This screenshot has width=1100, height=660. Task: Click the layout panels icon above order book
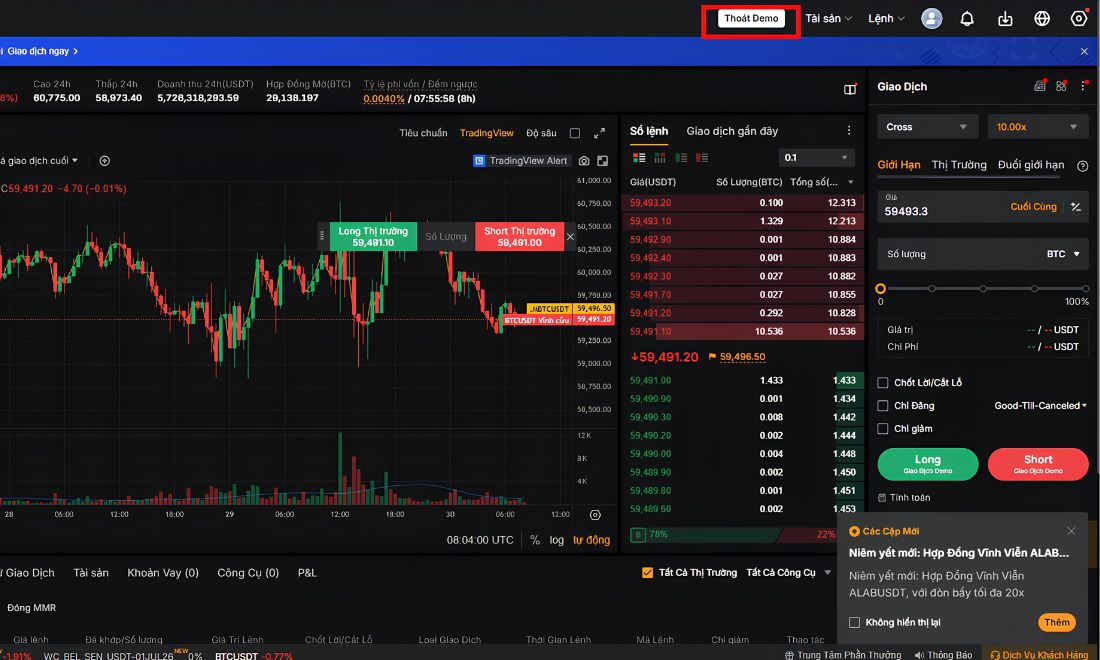[x=850, y=89]
